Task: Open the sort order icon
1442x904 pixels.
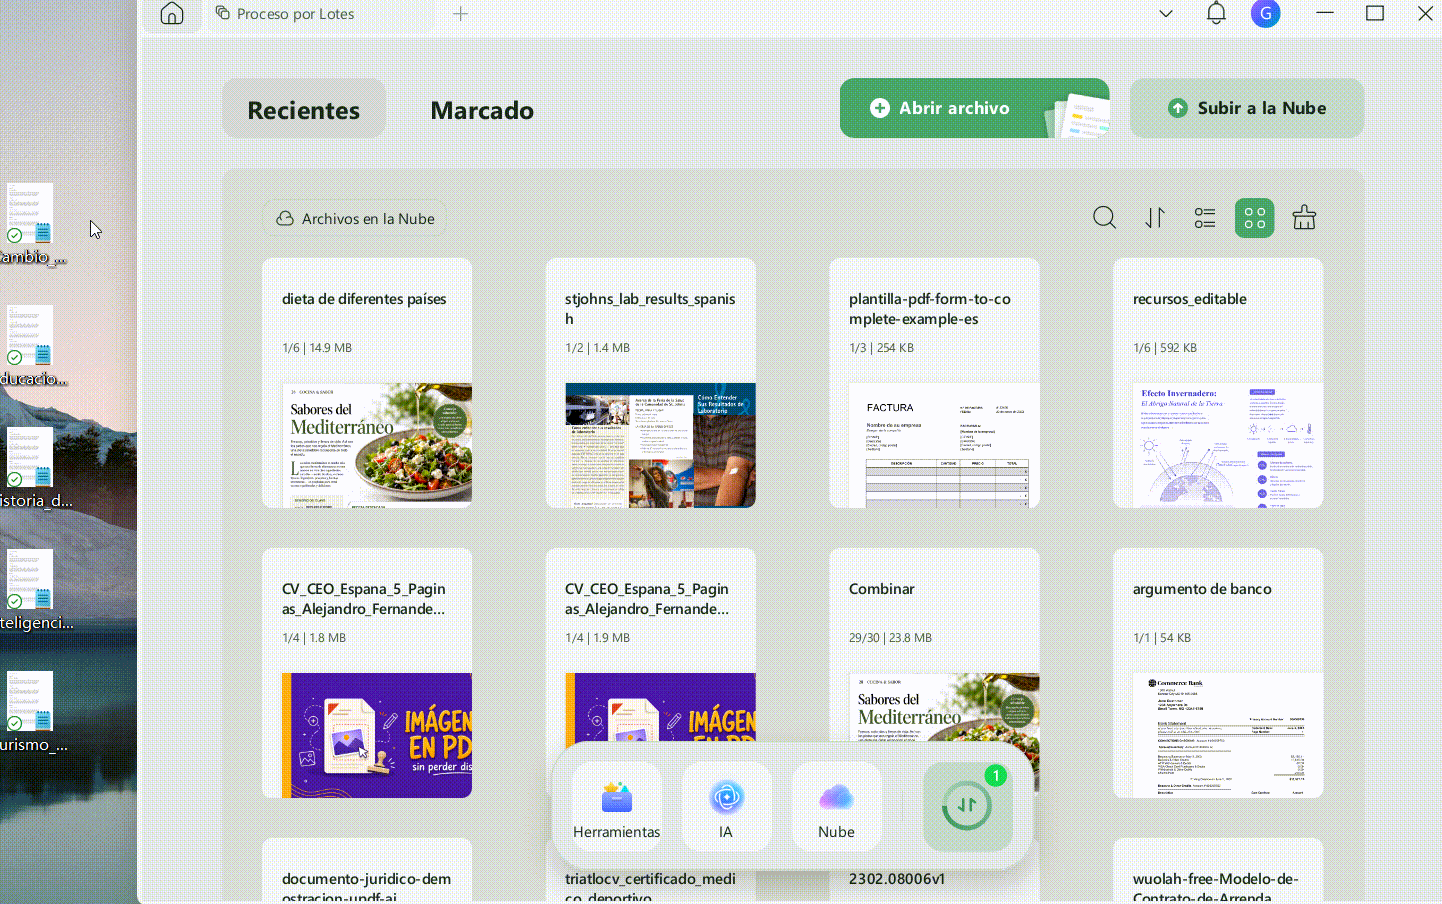Action: [1155, 218]
